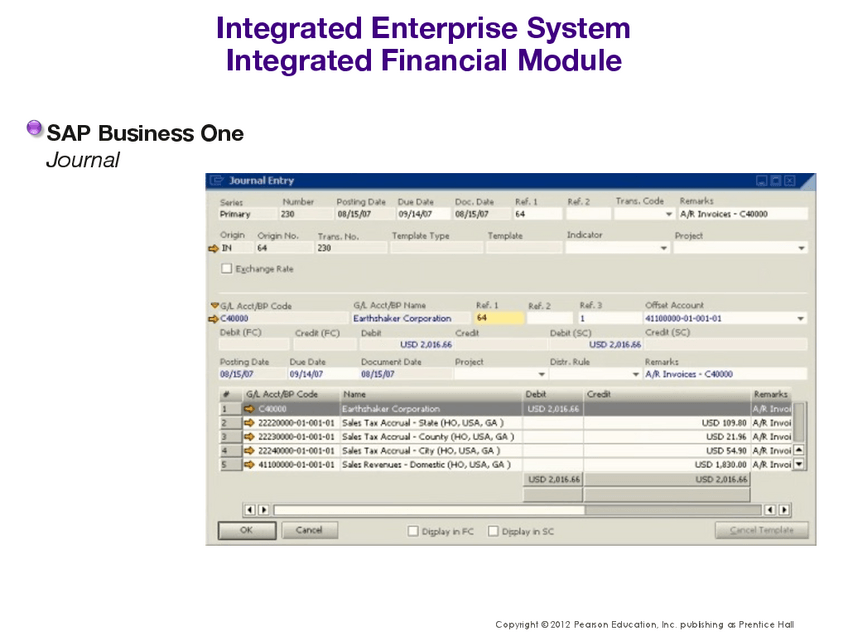Click the right scroll arrow at table bottom-right
This screenshot has width=848, height=636.
coord(784,509)
